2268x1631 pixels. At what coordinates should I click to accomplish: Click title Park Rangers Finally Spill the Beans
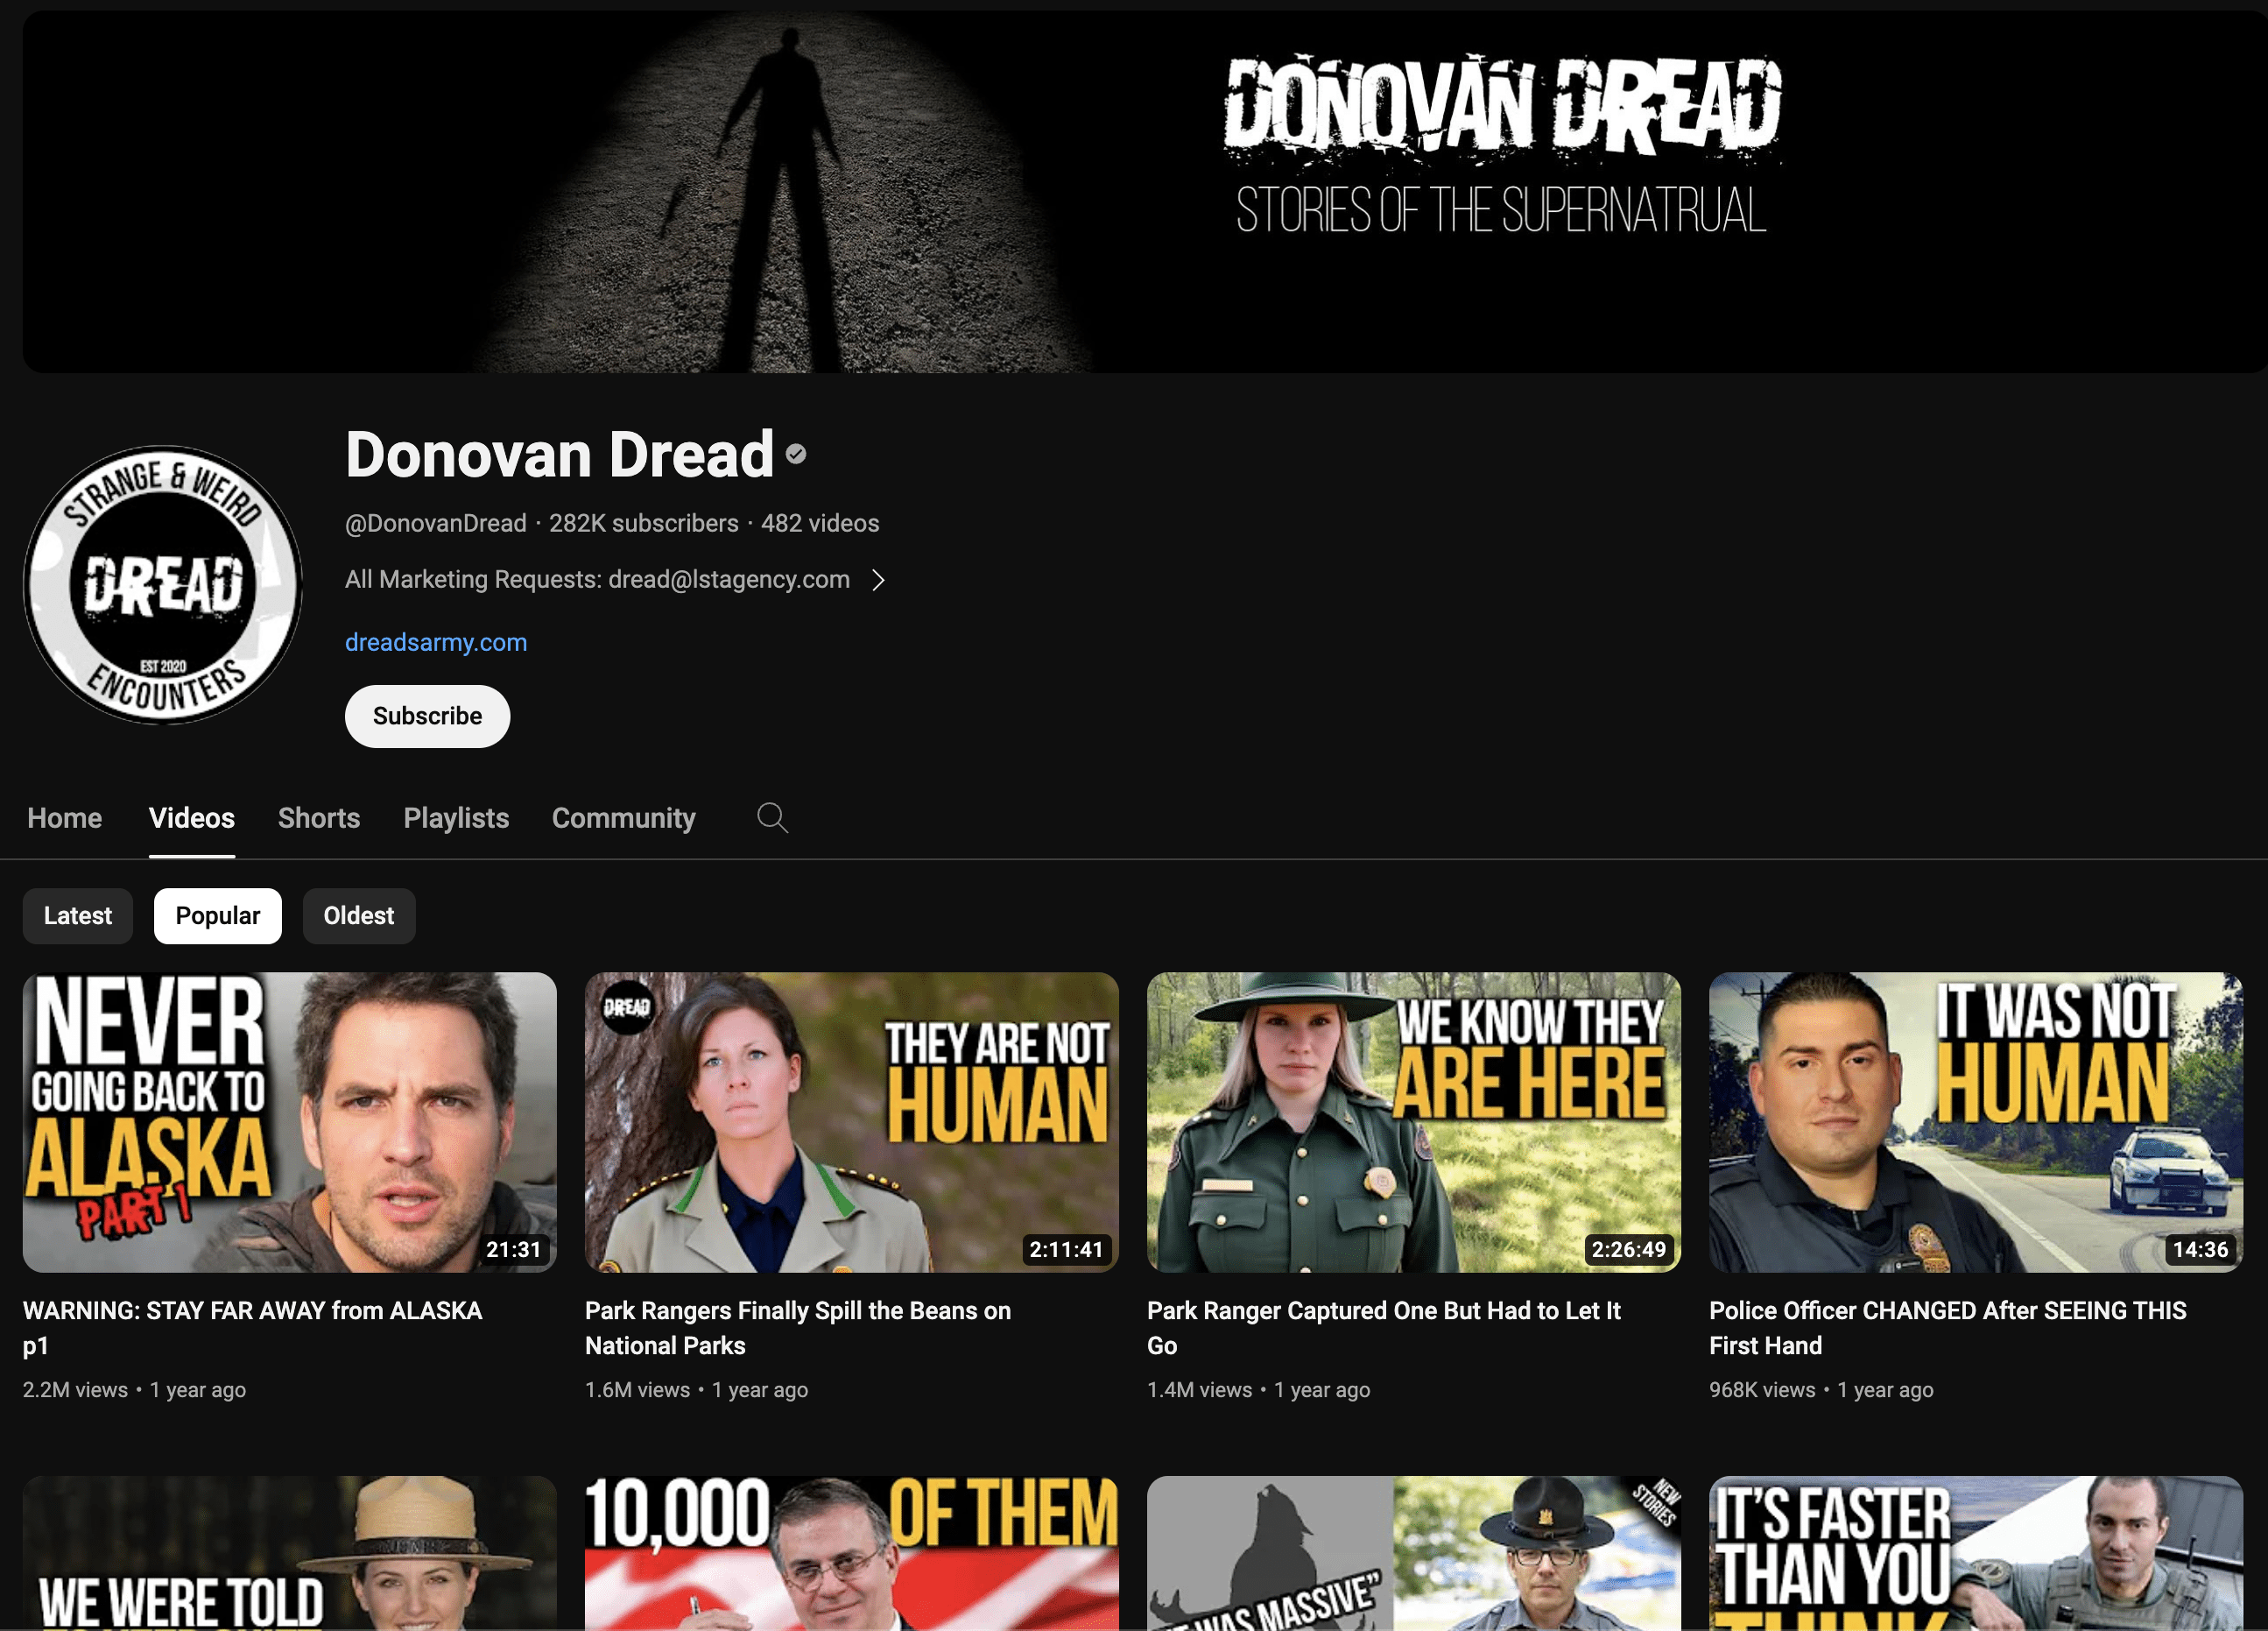click(x=798, y=1328)
